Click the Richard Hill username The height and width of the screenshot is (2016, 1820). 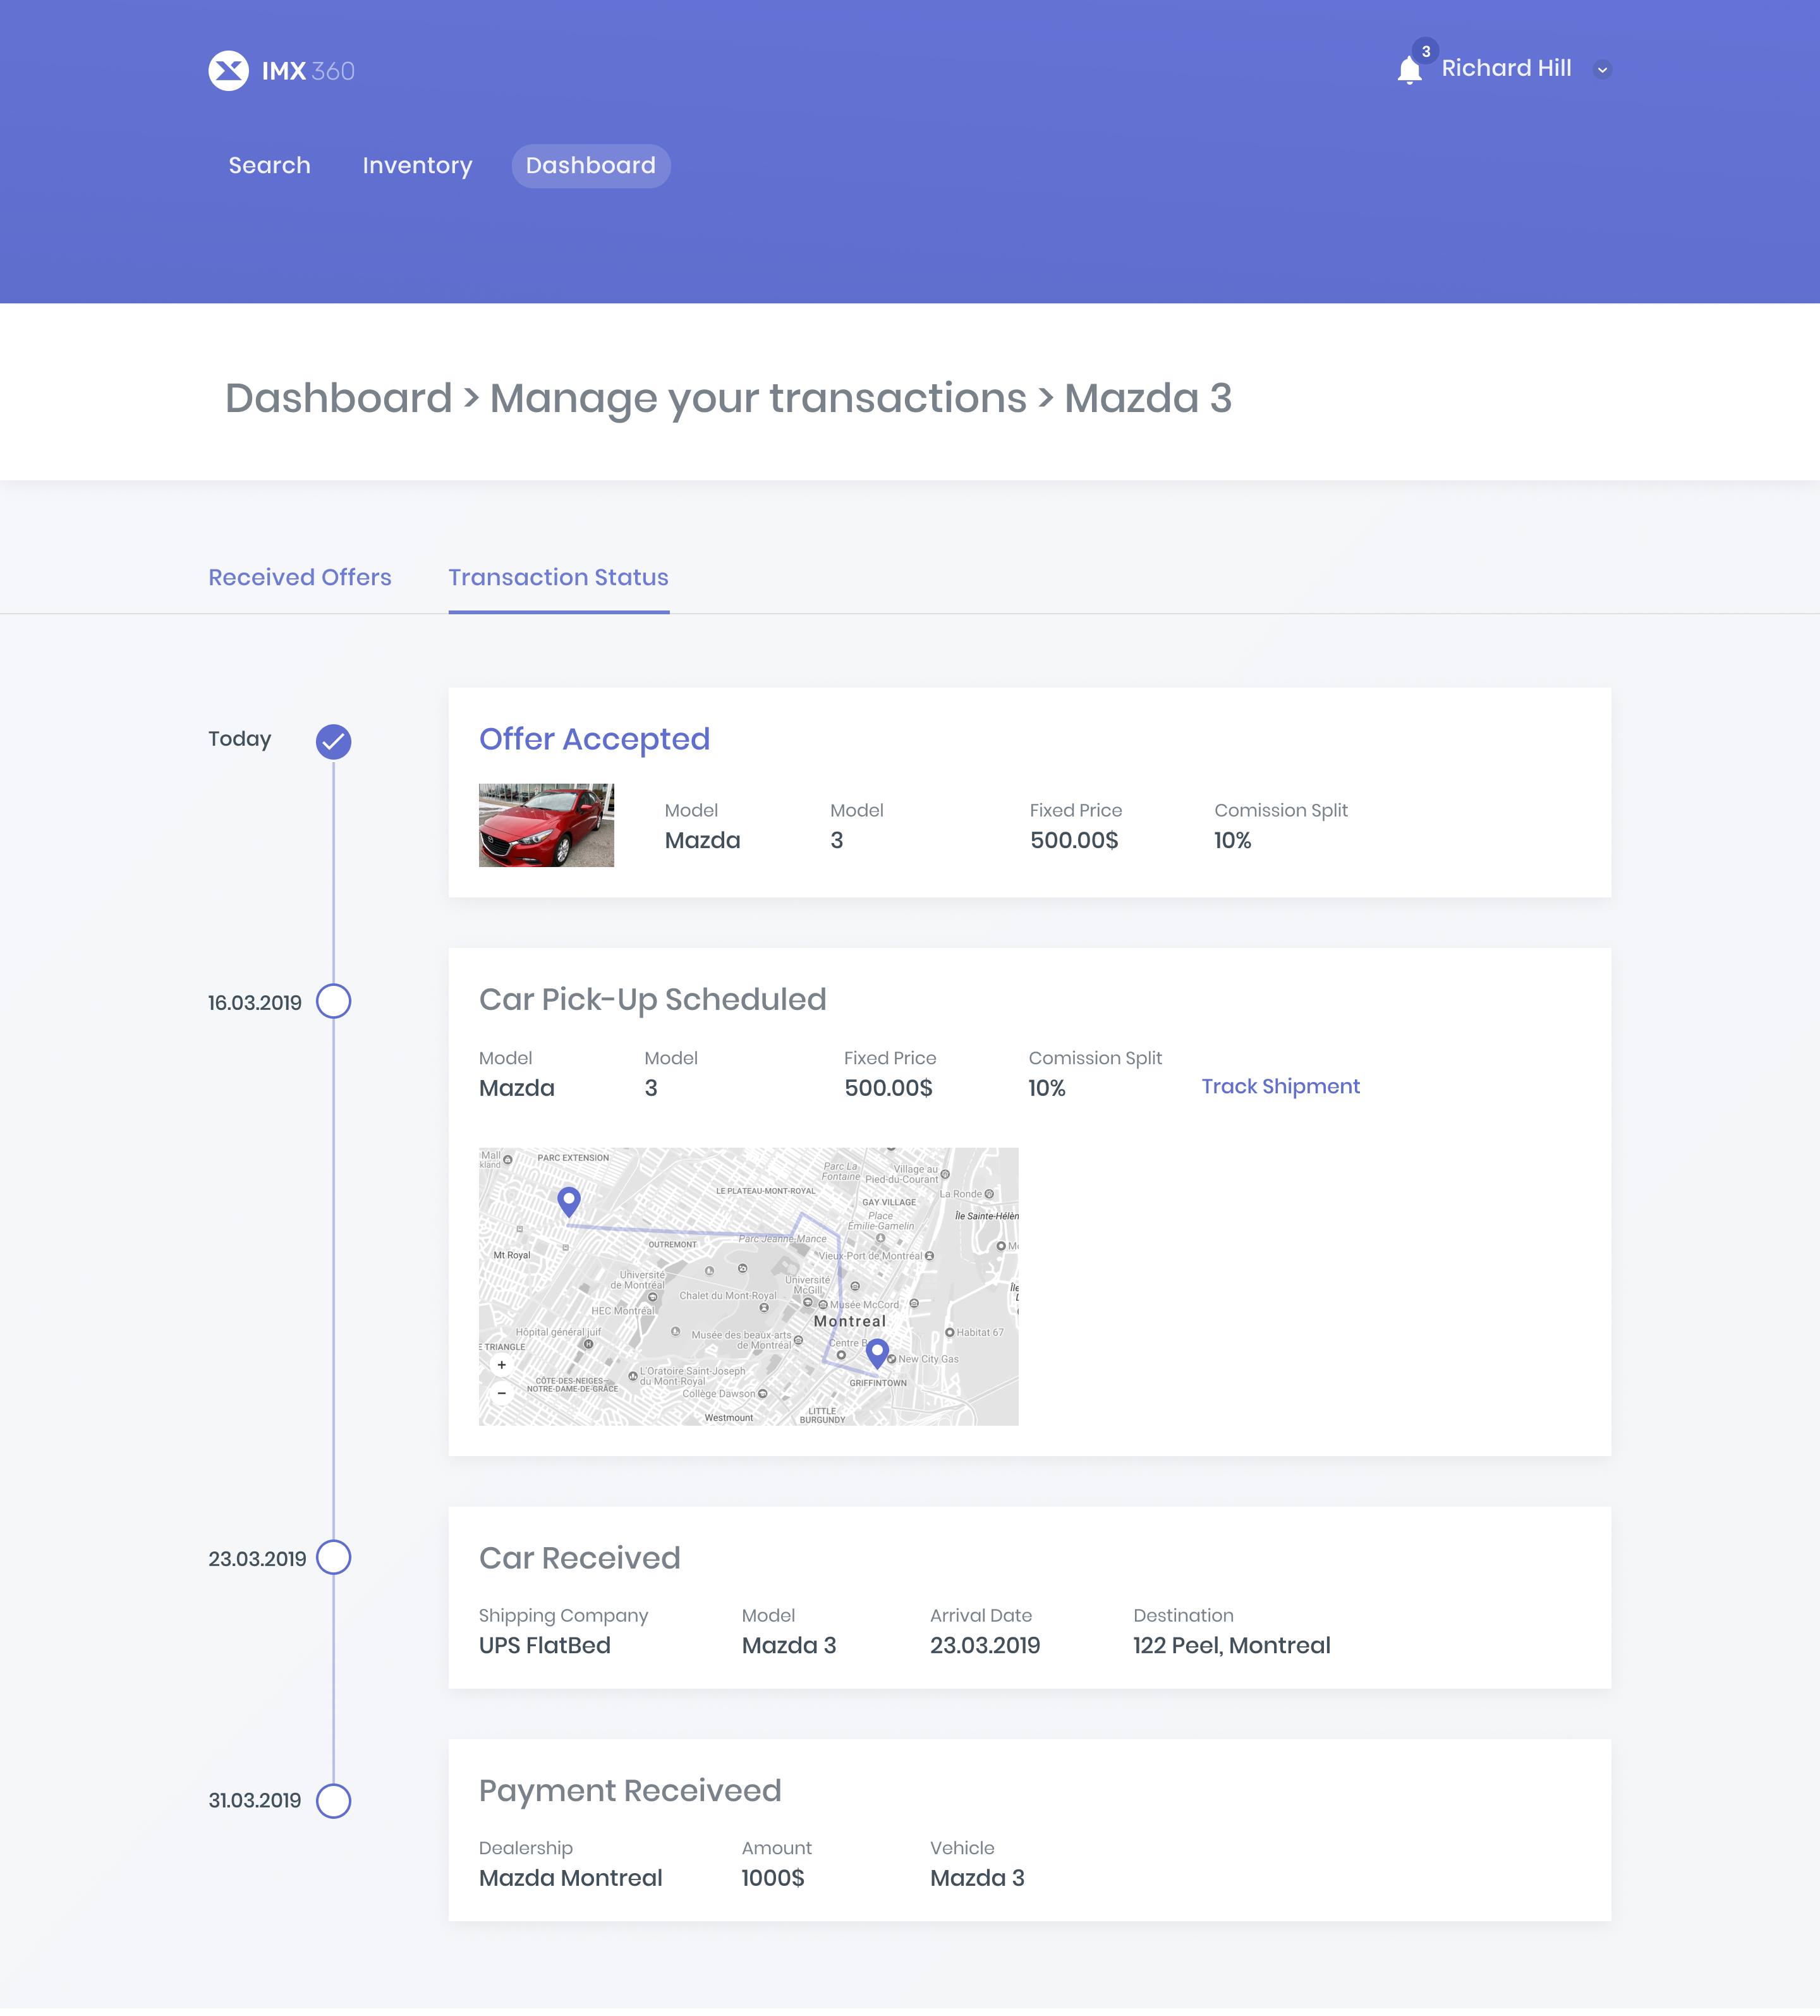pyautogui.click(x=1506, y=68)
